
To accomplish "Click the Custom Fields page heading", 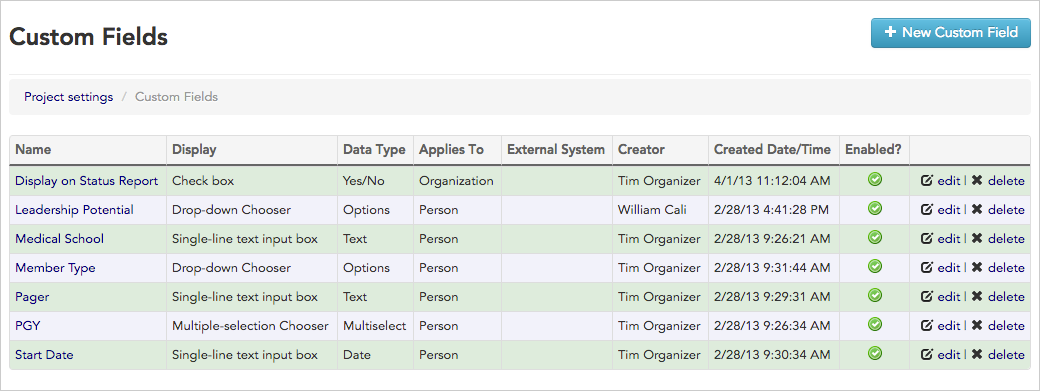I will click(88, 37).
